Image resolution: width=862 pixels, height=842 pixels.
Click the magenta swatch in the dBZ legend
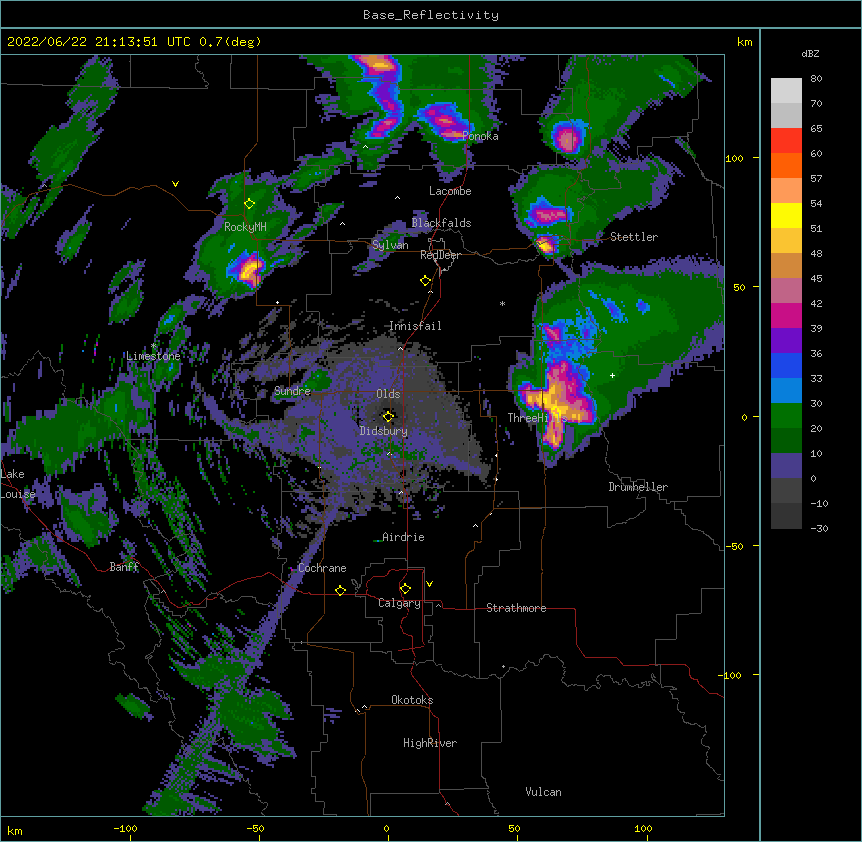coord(786,315)
